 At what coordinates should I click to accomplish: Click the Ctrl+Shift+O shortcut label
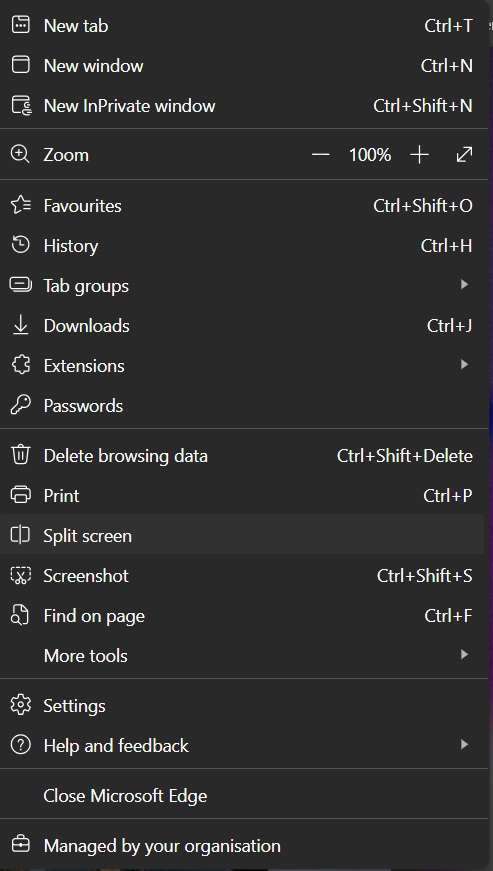(x=423, y=206)
